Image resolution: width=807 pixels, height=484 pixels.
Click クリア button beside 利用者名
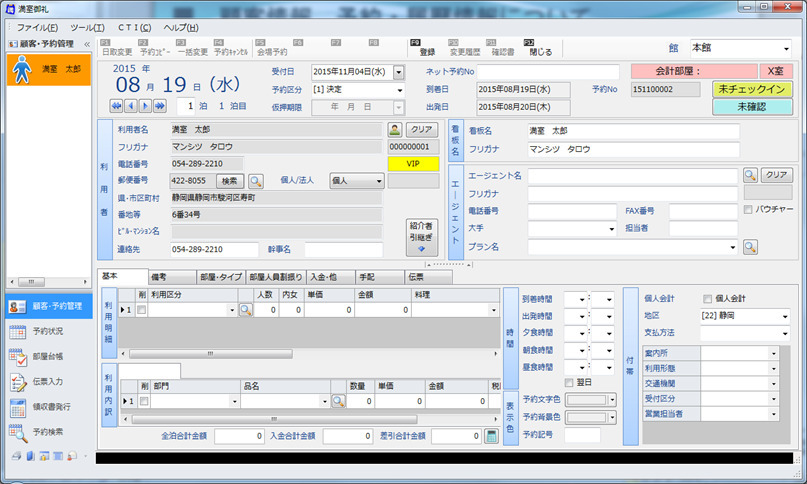(422, 129)
